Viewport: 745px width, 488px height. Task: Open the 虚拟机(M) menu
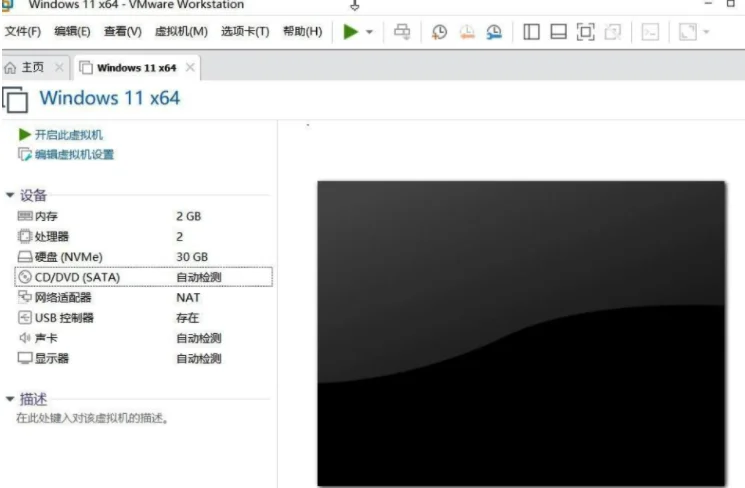(181, 32)
